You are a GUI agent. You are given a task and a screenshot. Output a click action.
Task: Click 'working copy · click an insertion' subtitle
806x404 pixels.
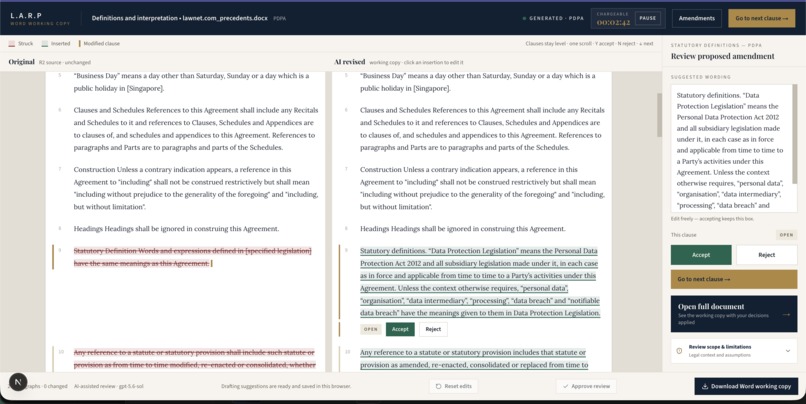coord(416,62)
